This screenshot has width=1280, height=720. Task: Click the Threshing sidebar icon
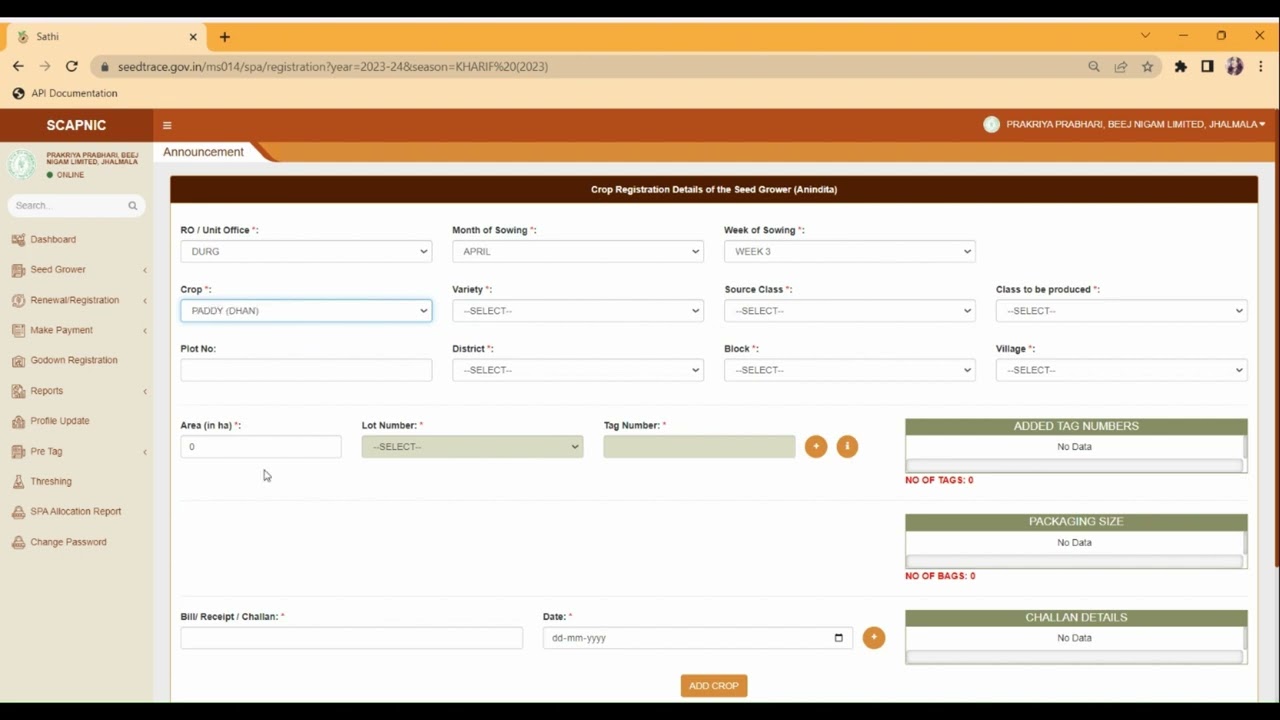coord(18,481)
